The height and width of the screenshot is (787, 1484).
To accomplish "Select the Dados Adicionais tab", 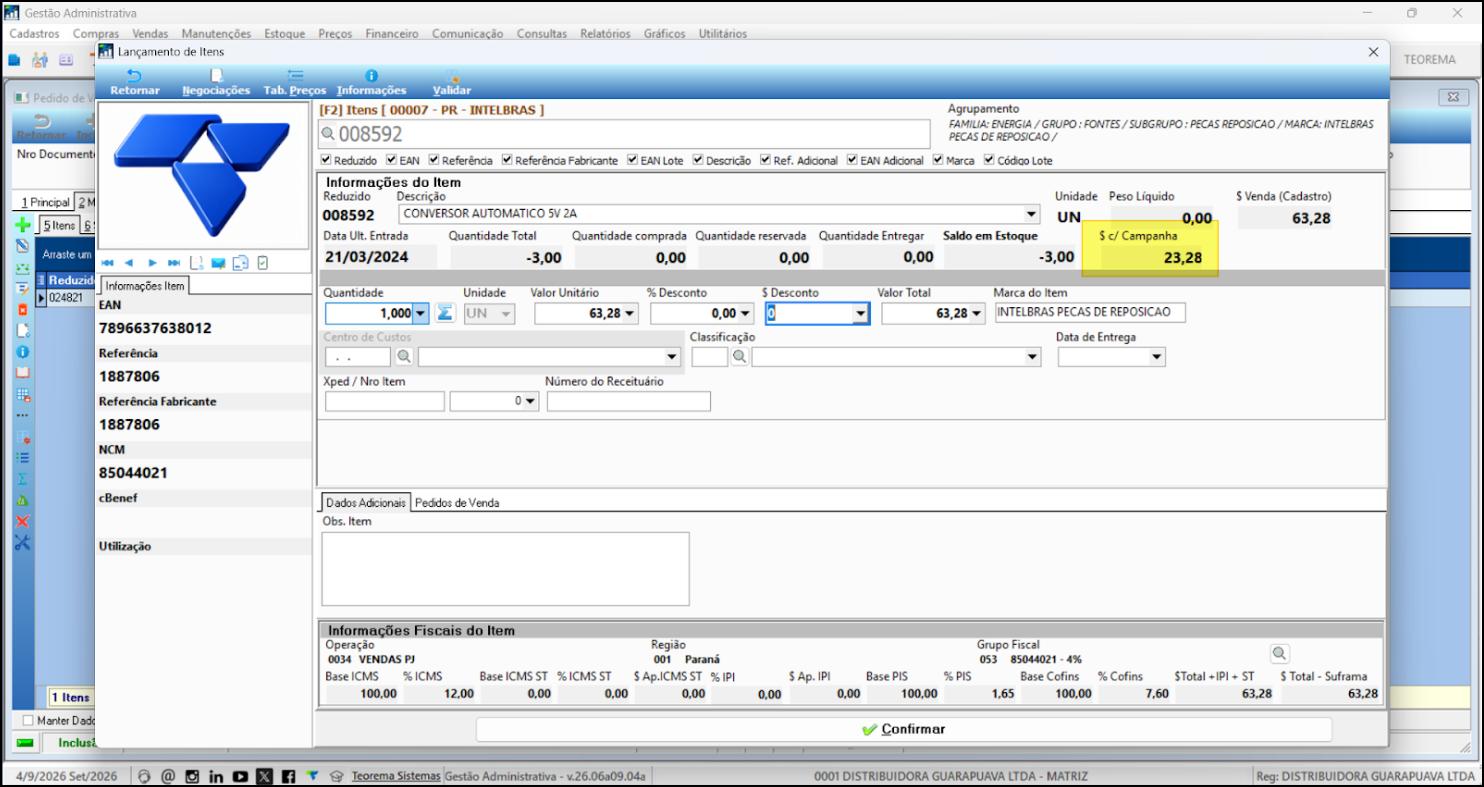I will click(x=366, y=503).
